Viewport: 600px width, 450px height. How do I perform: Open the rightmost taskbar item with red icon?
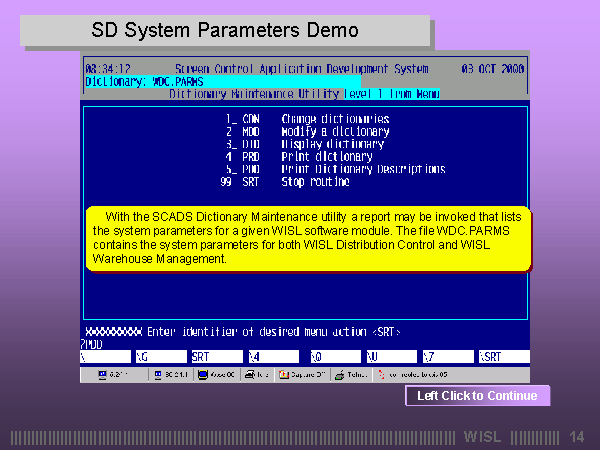pos(410,375)
